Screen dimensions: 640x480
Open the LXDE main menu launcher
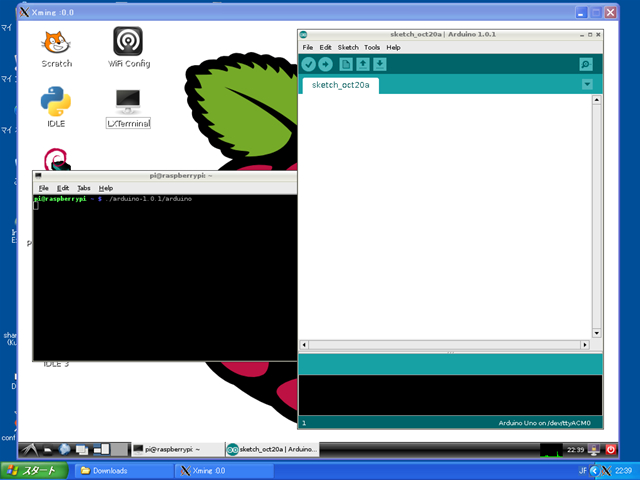pos(28,450)
